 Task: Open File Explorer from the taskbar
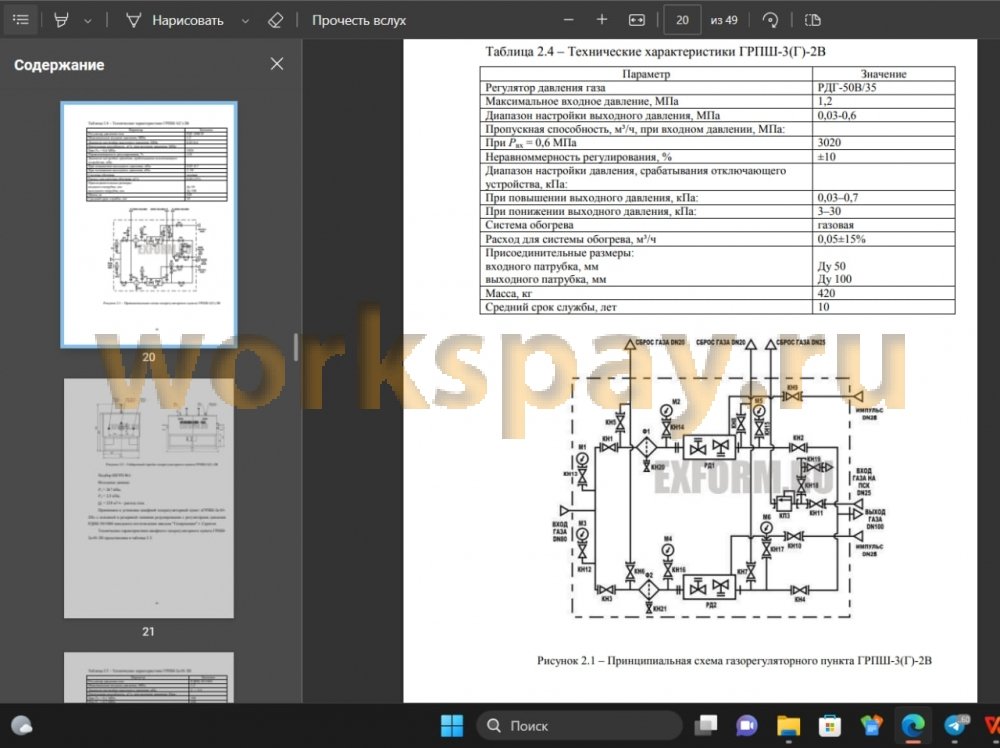click(788, 726)
